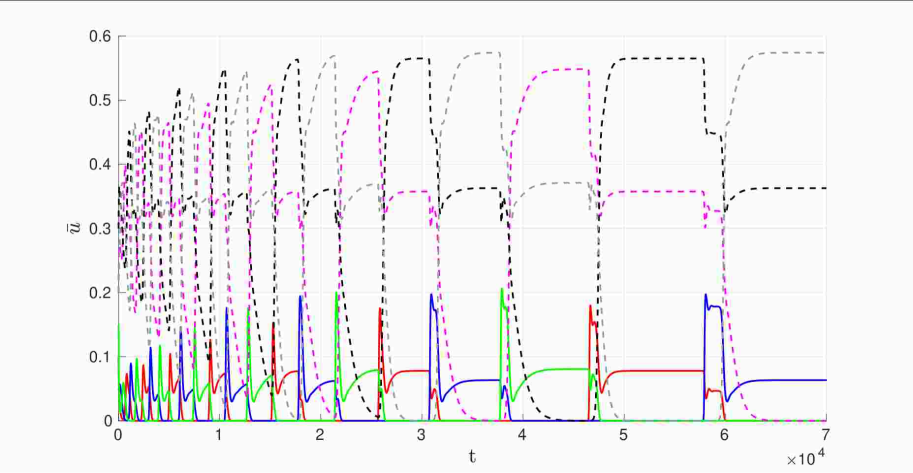
Task: Select the y-axis tick label 0.3
Action: (x=101, y=229)
